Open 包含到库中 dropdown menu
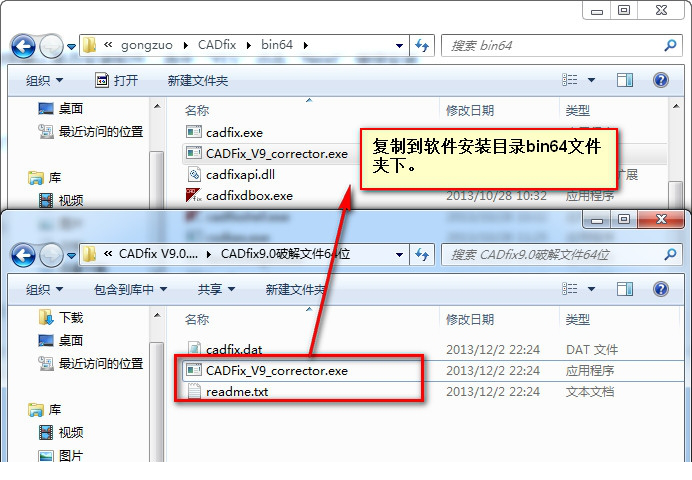 coord(131,289)
